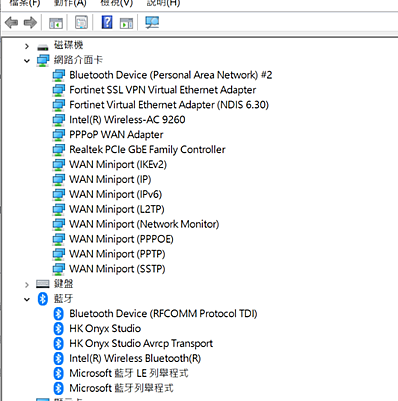The image size is (398, 401).
Task: Open the Properties toolbar icon
Action: pos(81,23)
